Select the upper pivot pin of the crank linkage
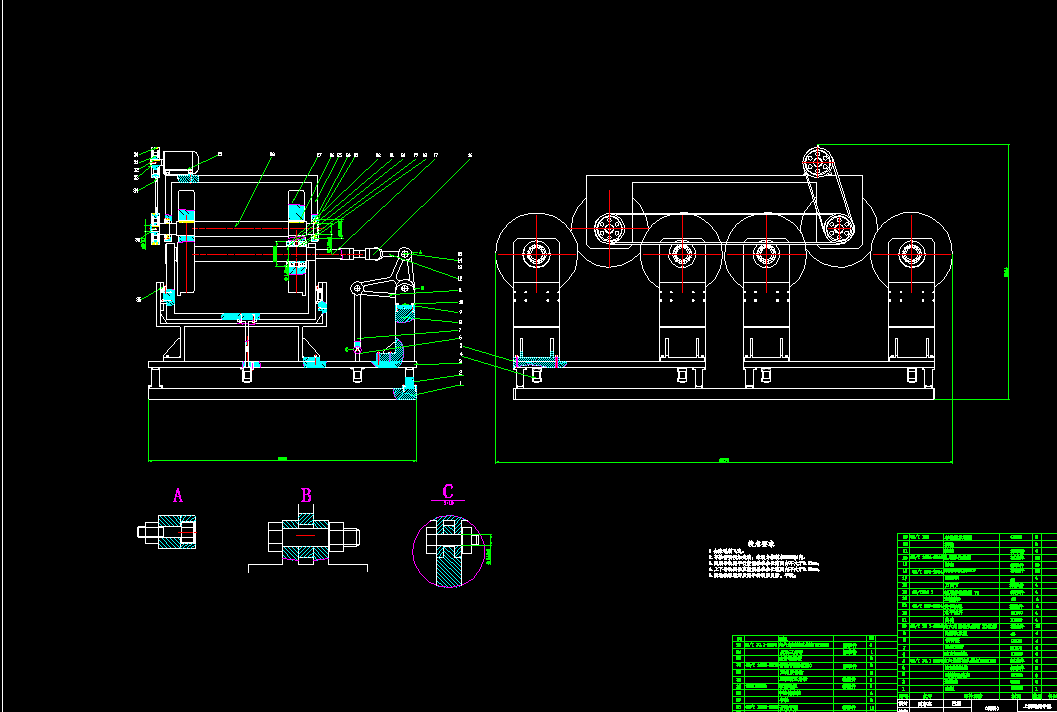1057x712 pixels. (405, 254)
